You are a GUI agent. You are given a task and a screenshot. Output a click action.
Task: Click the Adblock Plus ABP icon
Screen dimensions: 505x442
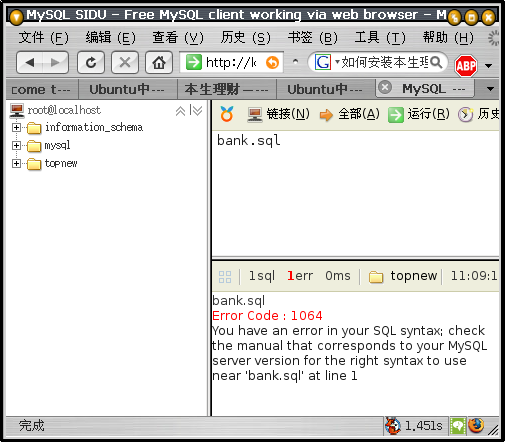[466, 66]
